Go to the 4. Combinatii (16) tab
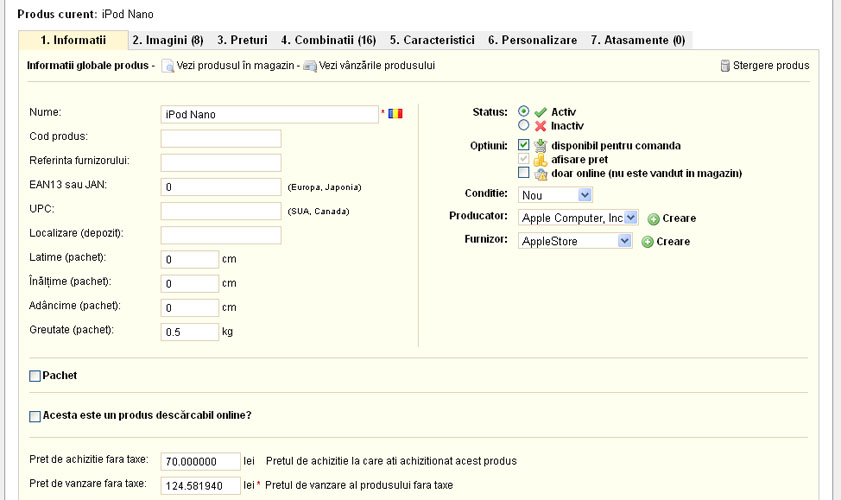This screenshot has width=841, height=500. [328, 40]
